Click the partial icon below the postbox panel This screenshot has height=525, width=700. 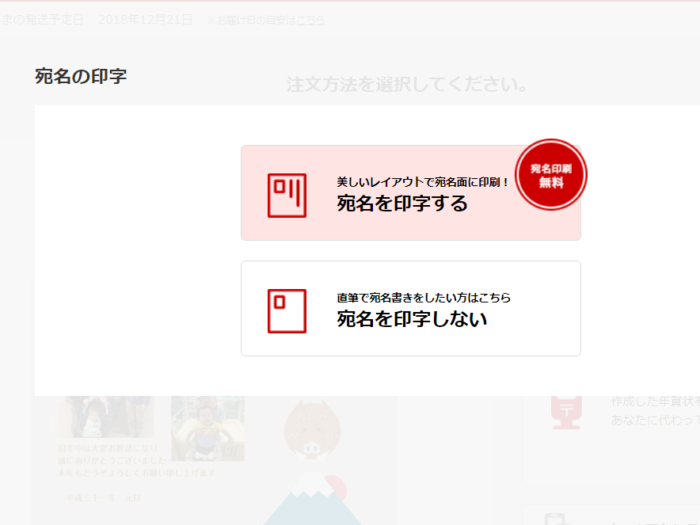[x=557, y=520]
